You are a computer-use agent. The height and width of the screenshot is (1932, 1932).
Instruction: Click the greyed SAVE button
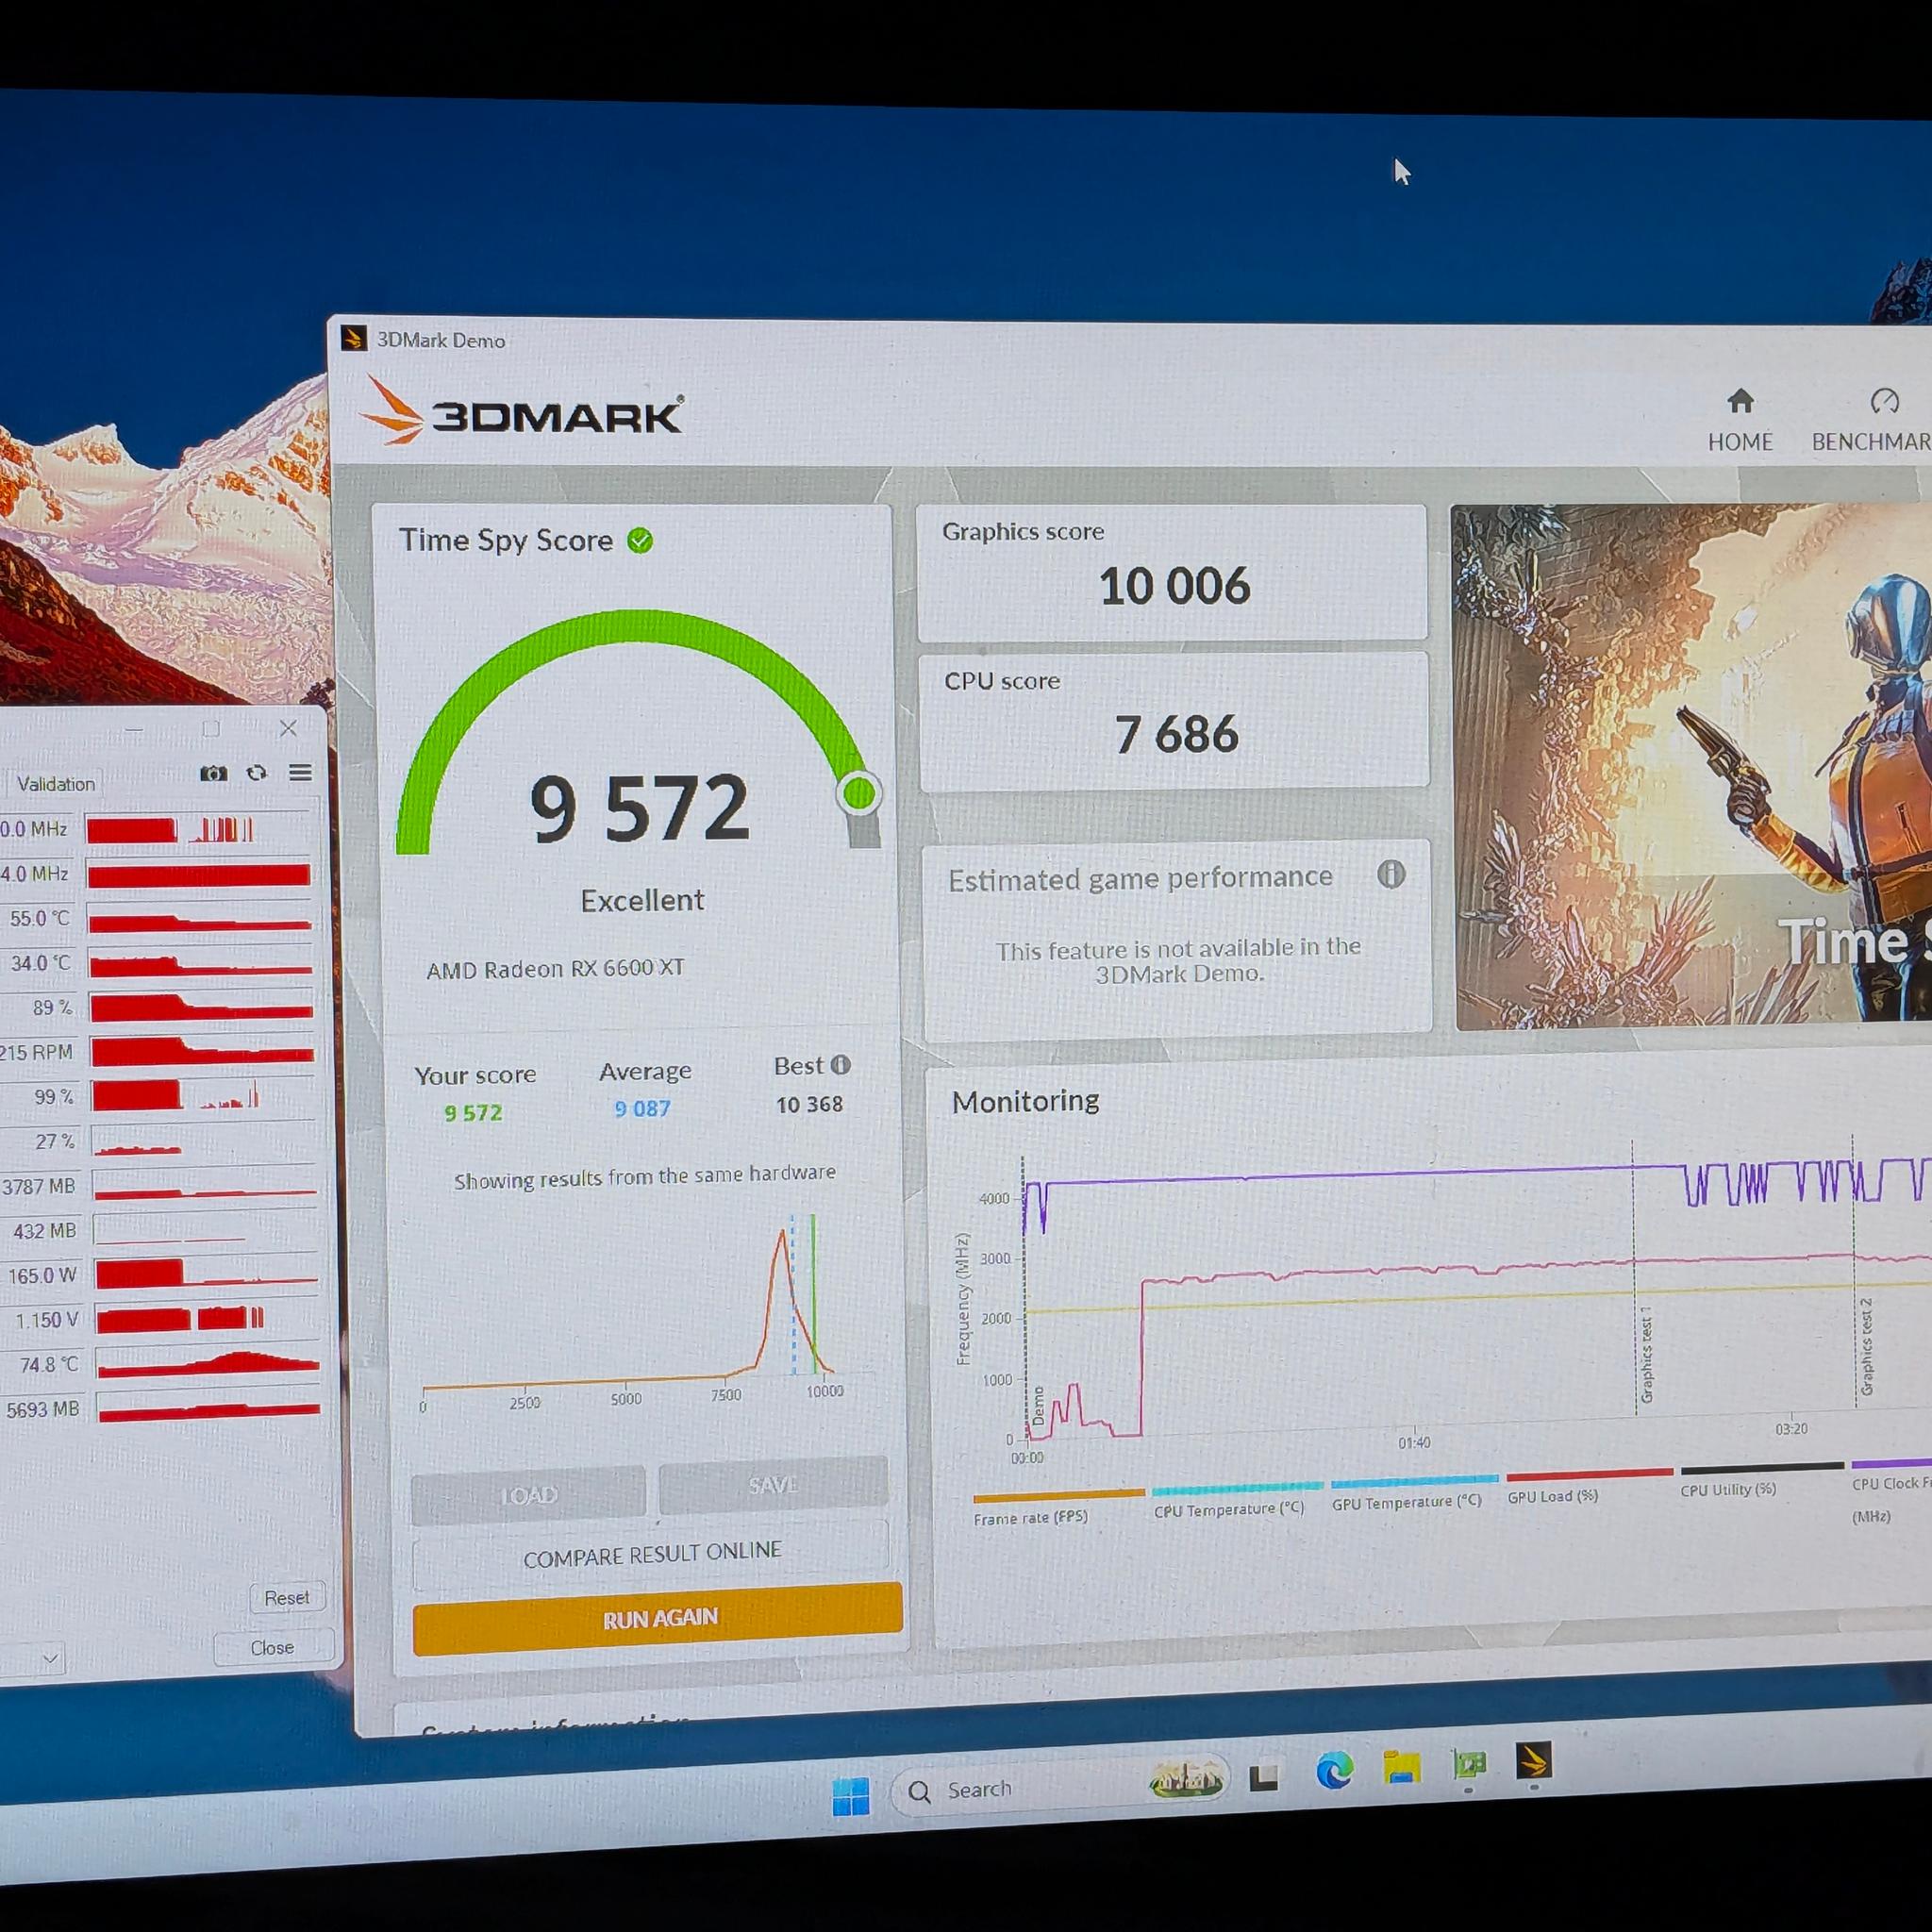tap(773, 1485)
